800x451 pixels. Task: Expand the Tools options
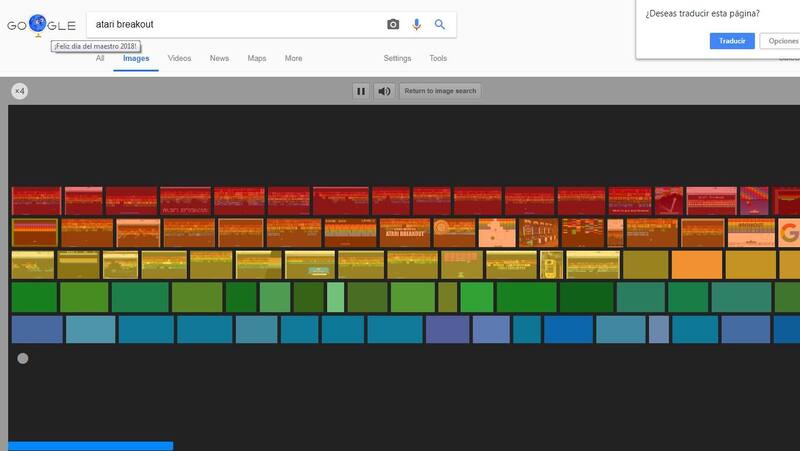point(438,58)
